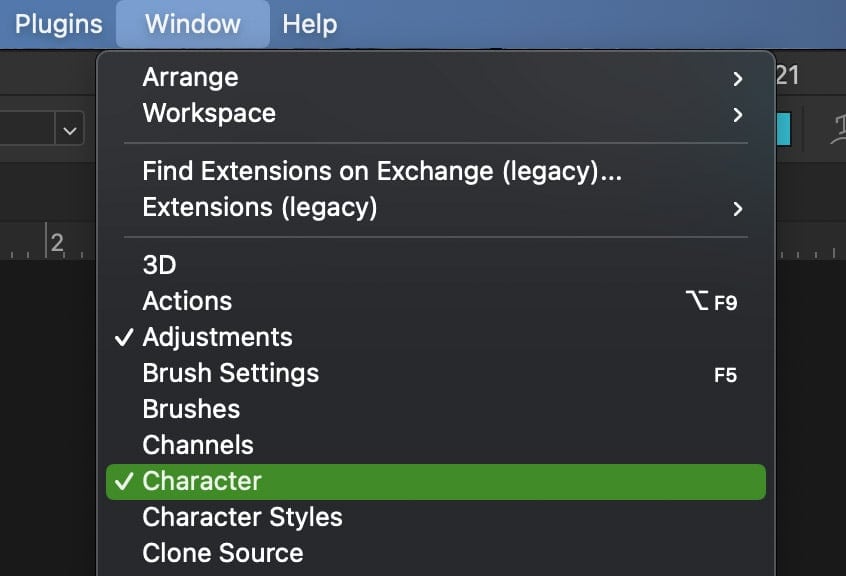Click the horizontal ruler near mark 2

[57, 243]
